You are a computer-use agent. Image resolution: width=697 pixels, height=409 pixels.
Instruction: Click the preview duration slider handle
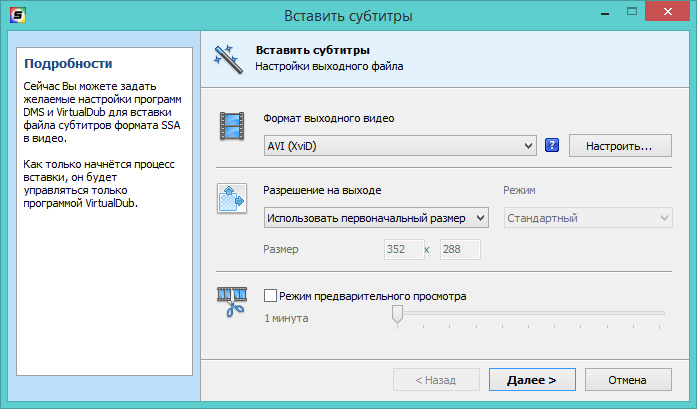(x=397, y=315)
